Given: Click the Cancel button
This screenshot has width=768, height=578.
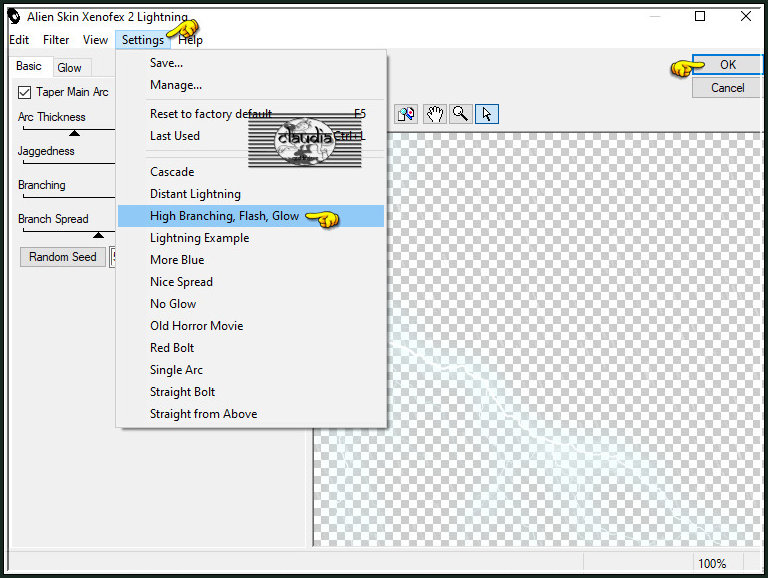Looking at the screenshot, I should click(727, 88).
